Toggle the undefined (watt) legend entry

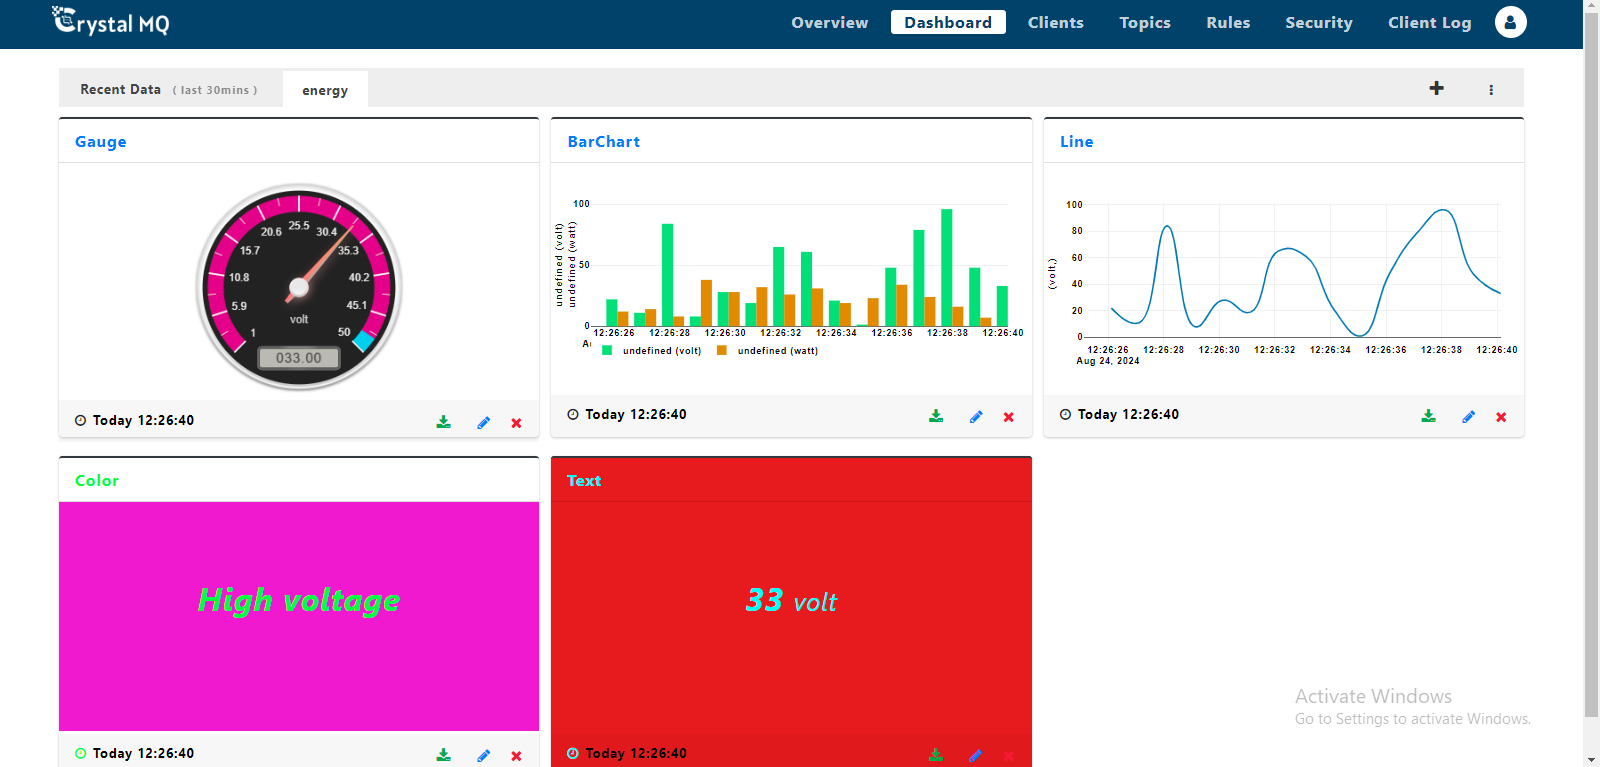[768, 351]
